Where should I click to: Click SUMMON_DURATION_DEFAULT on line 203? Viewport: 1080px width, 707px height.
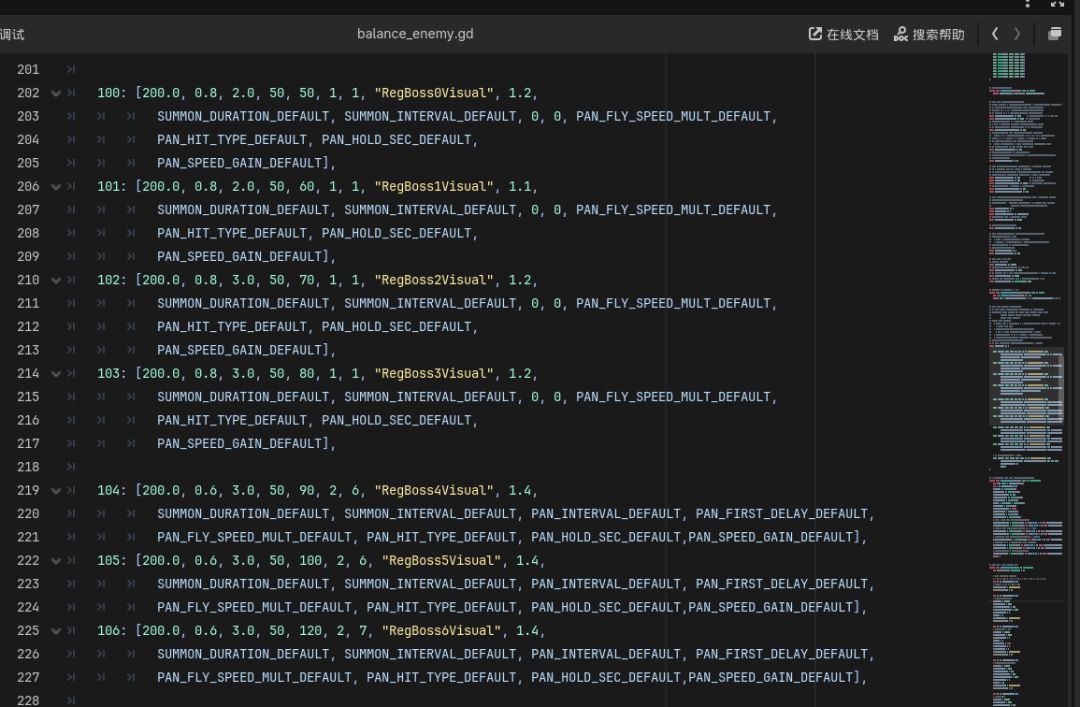coord(243,116)
